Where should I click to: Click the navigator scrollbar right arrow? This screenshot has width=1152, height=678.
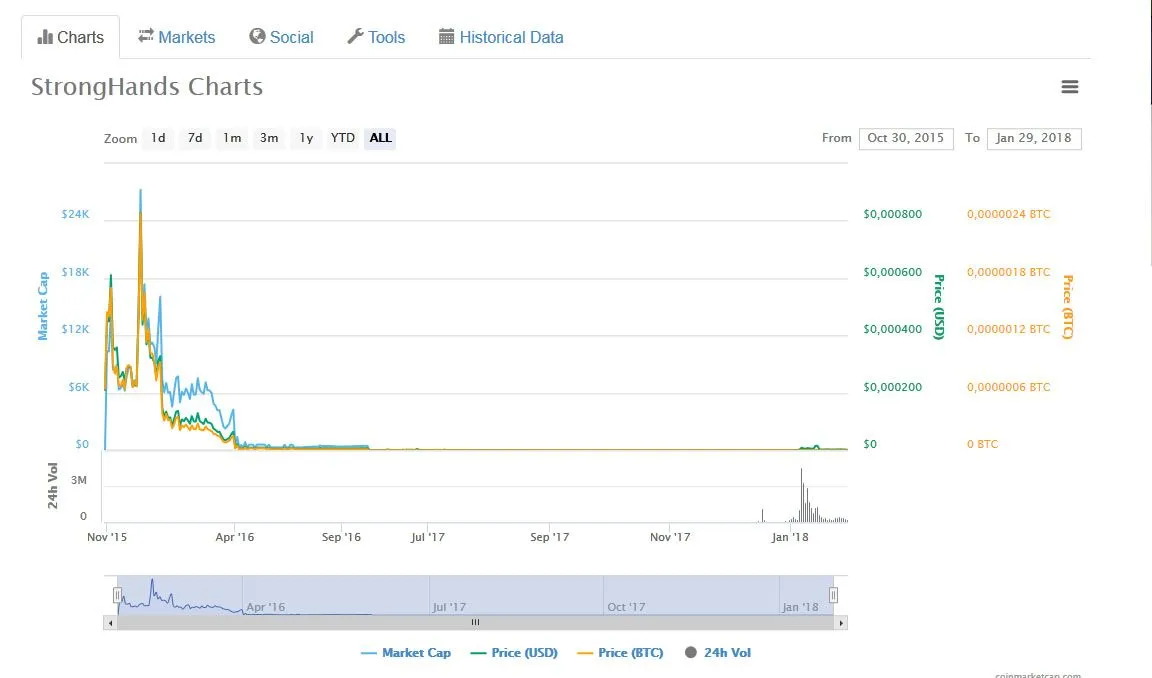pos(841,623)
